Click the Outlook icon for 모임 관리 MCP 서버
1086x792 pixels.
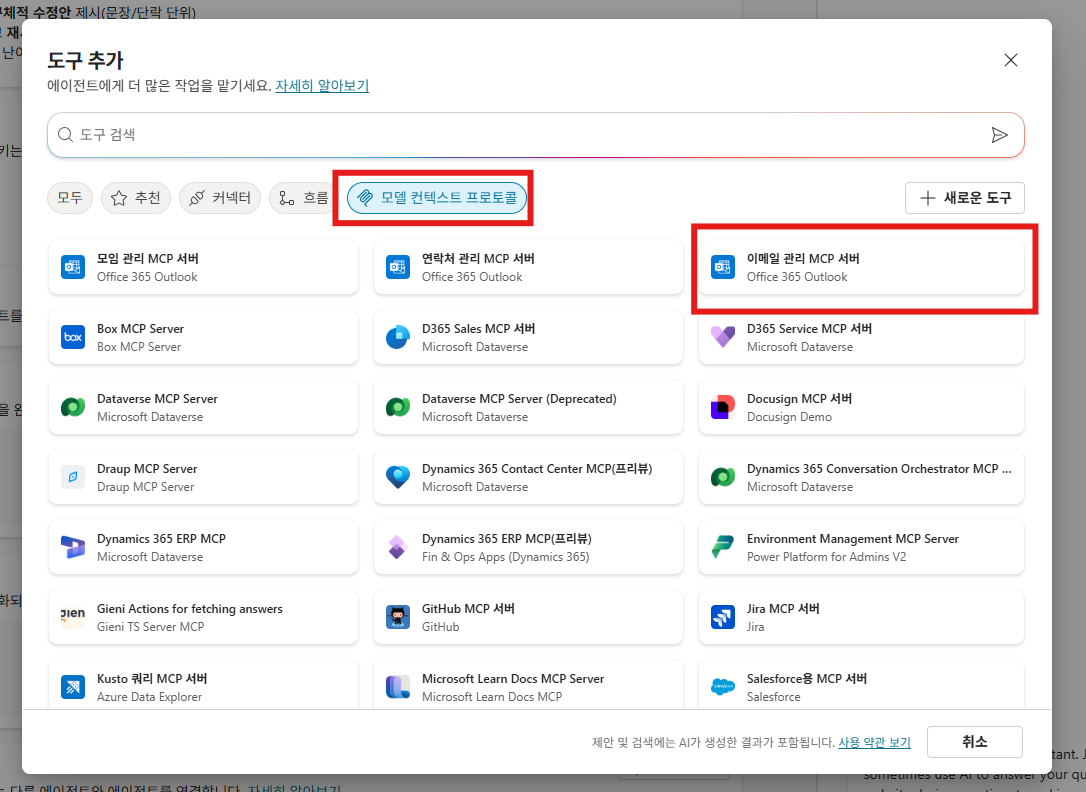(73, 267)
